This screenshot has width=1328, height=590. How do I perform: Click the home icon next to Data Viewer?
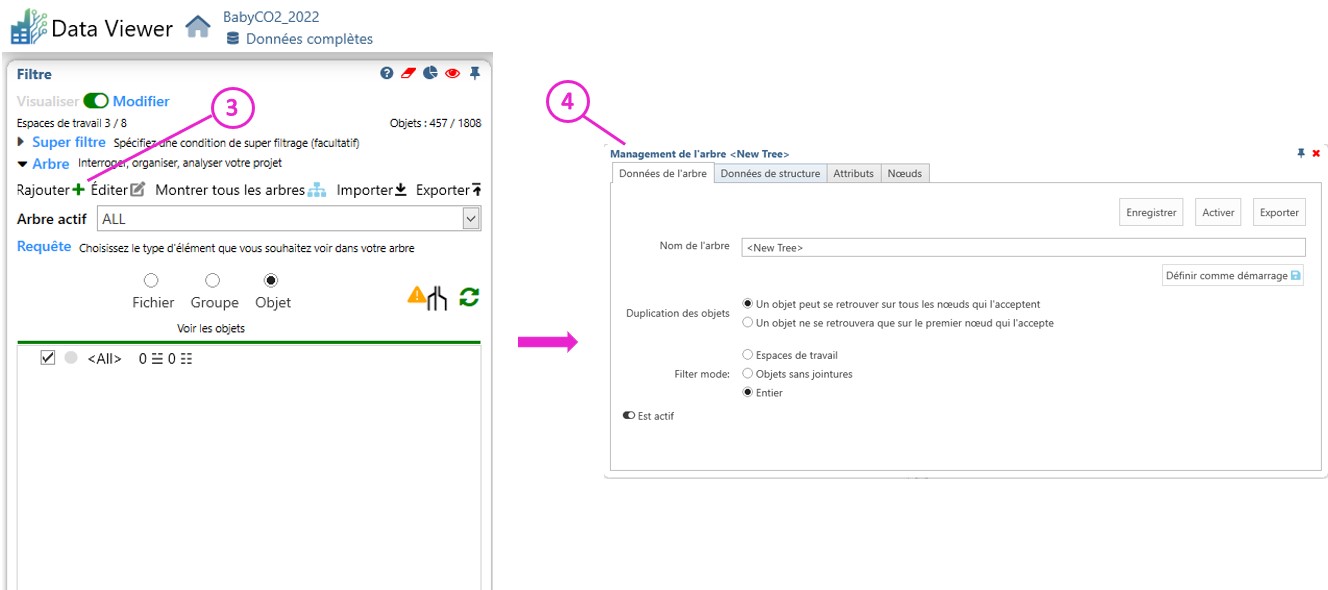coord(198,27)
